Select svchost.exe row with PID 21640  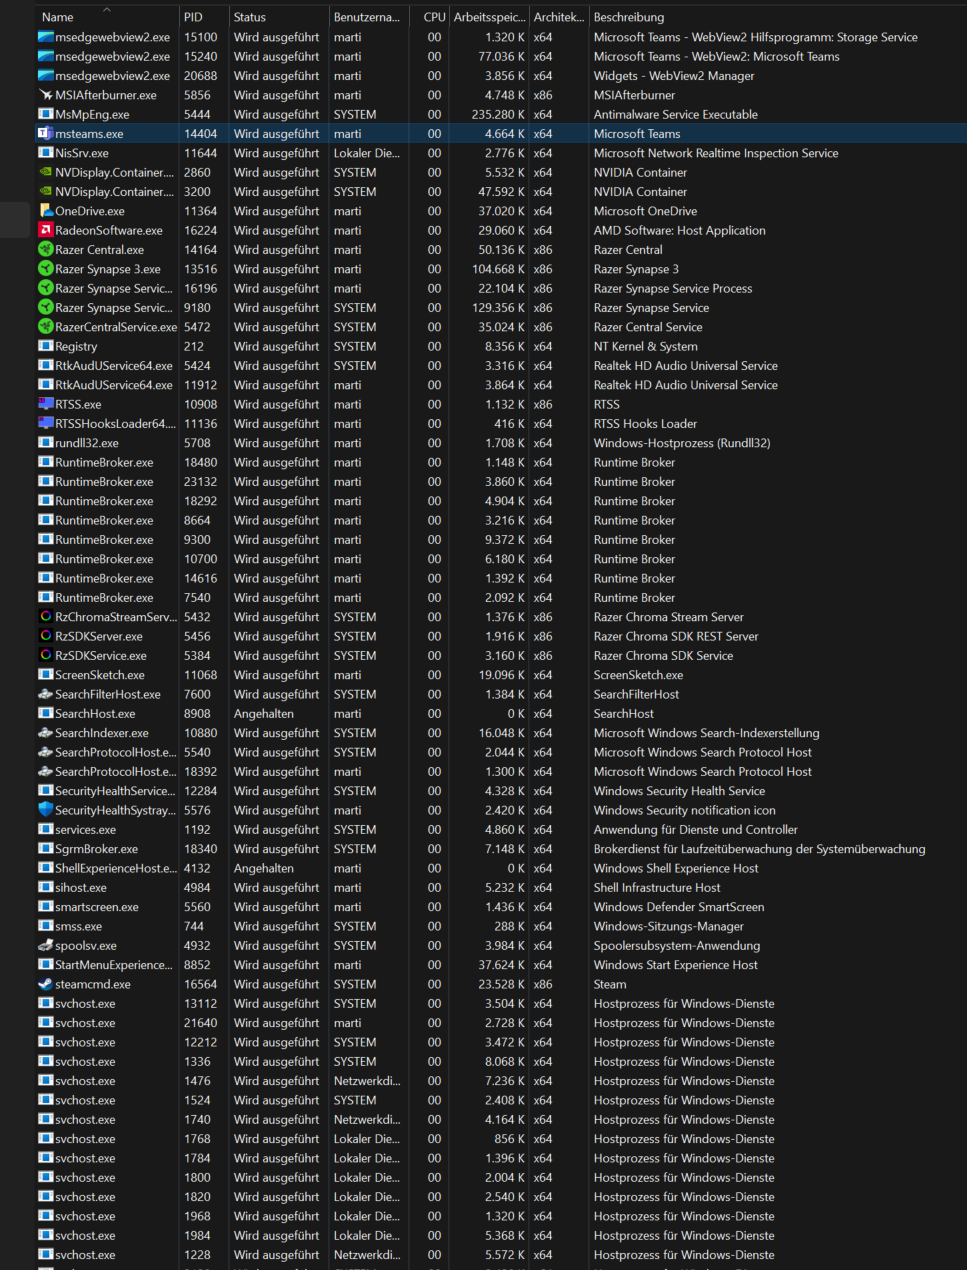[x=501, y=1023]
